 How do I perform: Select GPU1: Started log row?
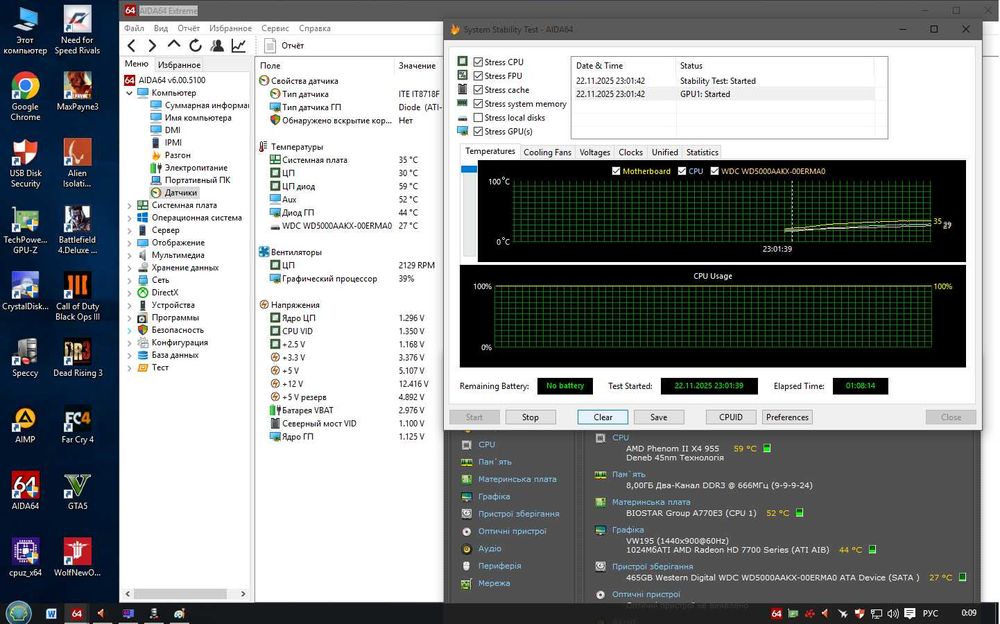click(724, 94)
